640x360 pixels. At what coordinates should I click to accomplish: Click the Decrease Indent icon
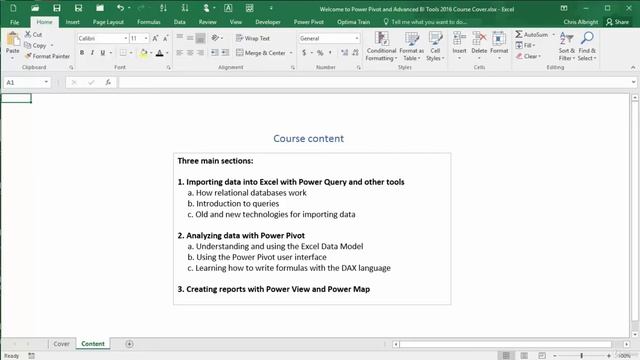214,53
